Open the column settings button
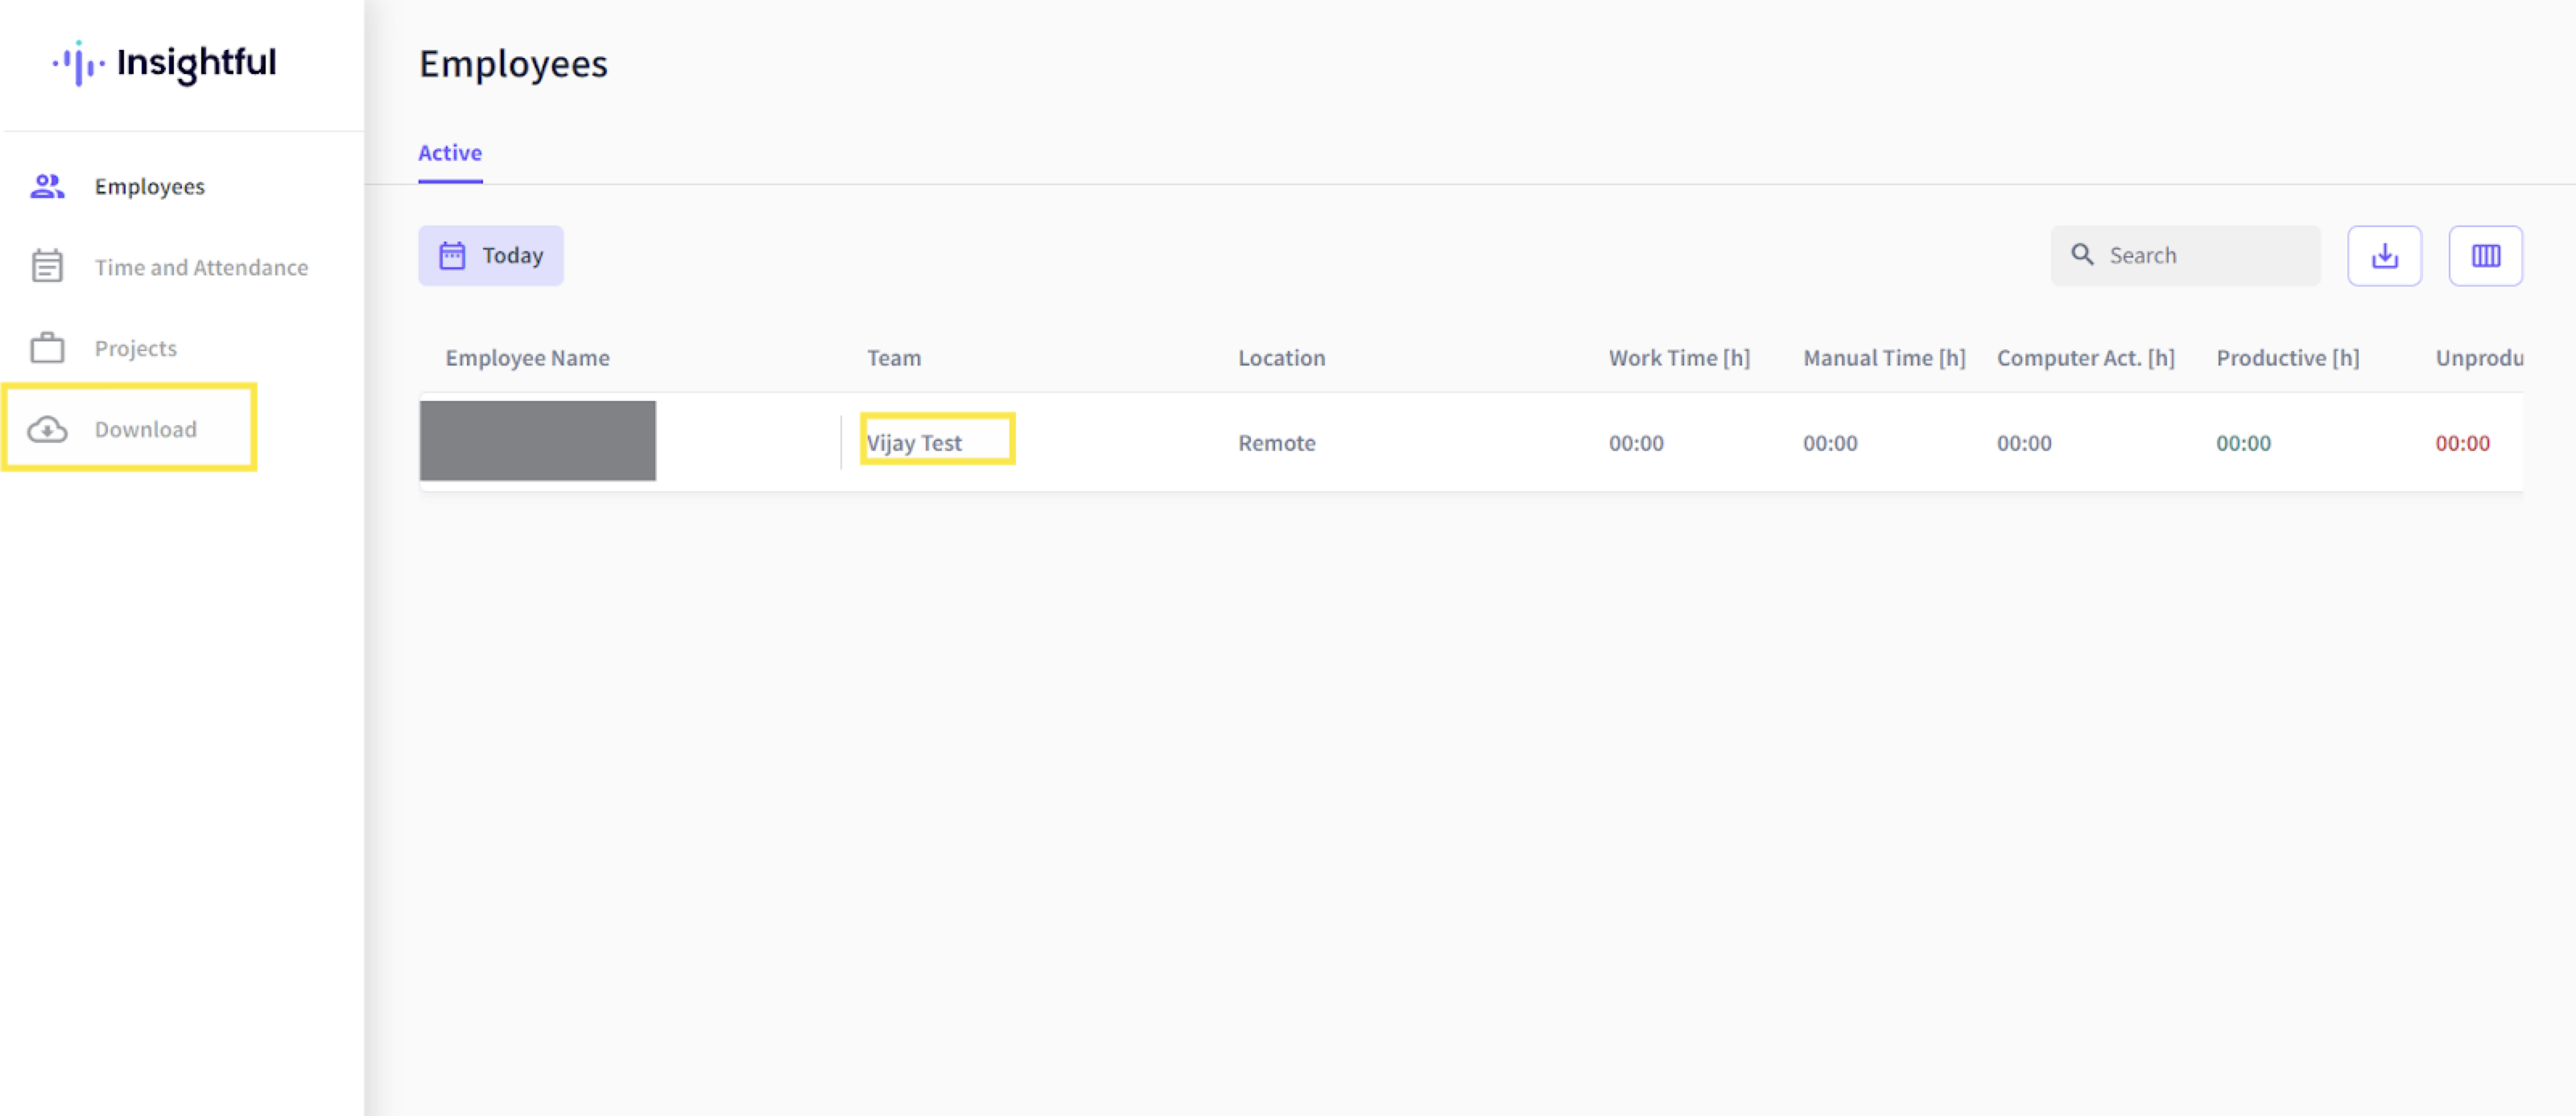 pyautogui.click(x=2486, y=256)
